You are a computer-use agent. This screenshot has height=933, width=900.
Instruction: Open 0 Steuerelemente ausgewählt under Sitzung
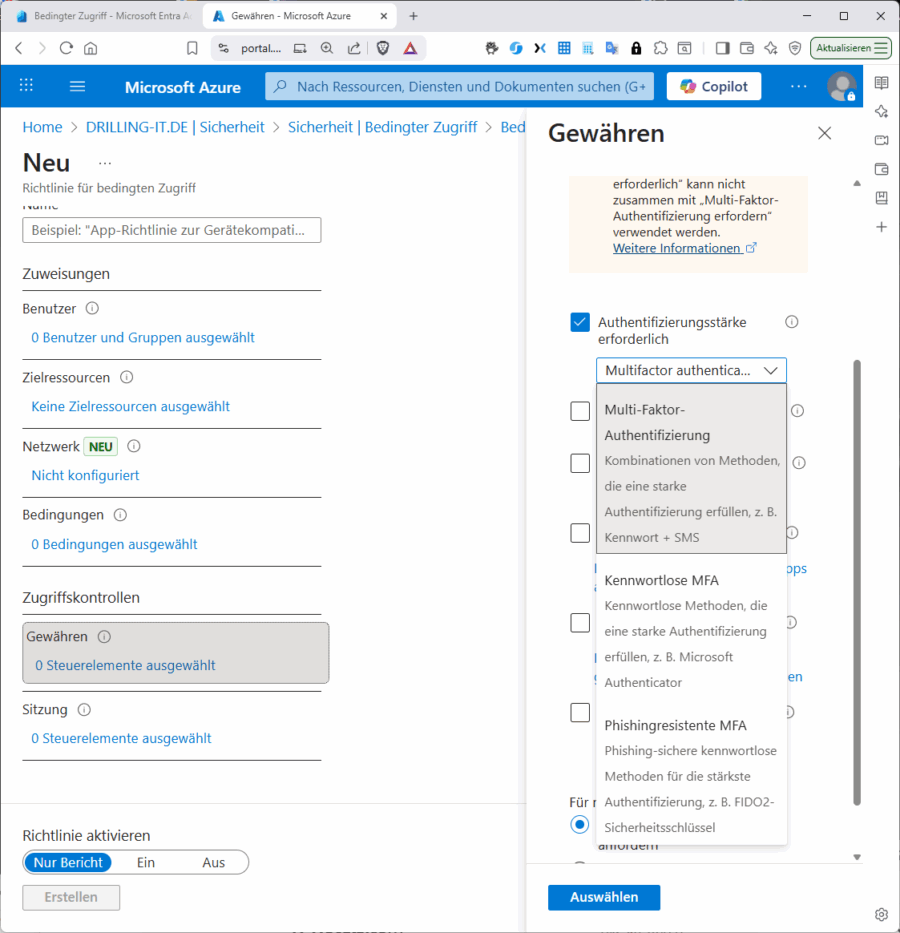(x=121, y=738)
